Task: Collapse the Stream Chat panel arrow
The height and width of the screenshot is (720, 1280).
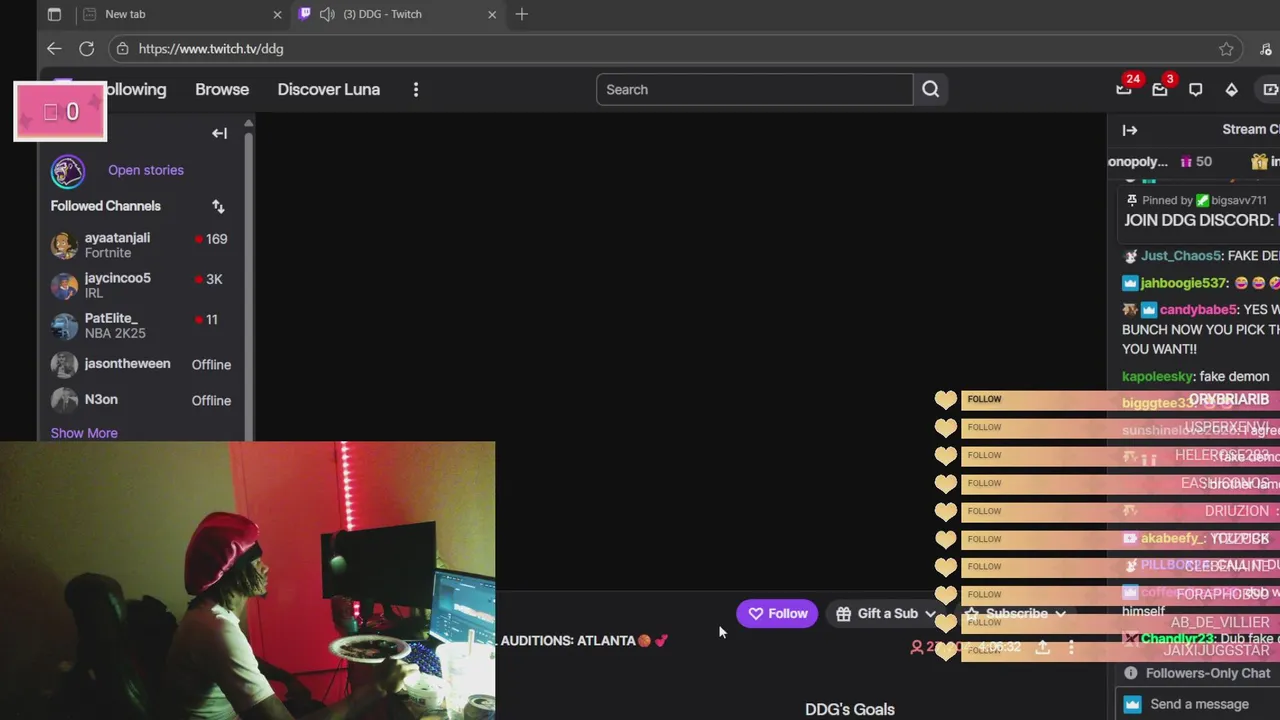Action: (1130, 130)
